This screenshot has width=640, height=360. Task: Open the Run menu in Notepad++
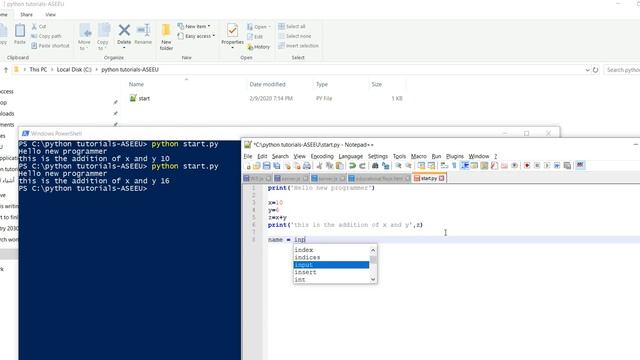(x=436, y=156)
